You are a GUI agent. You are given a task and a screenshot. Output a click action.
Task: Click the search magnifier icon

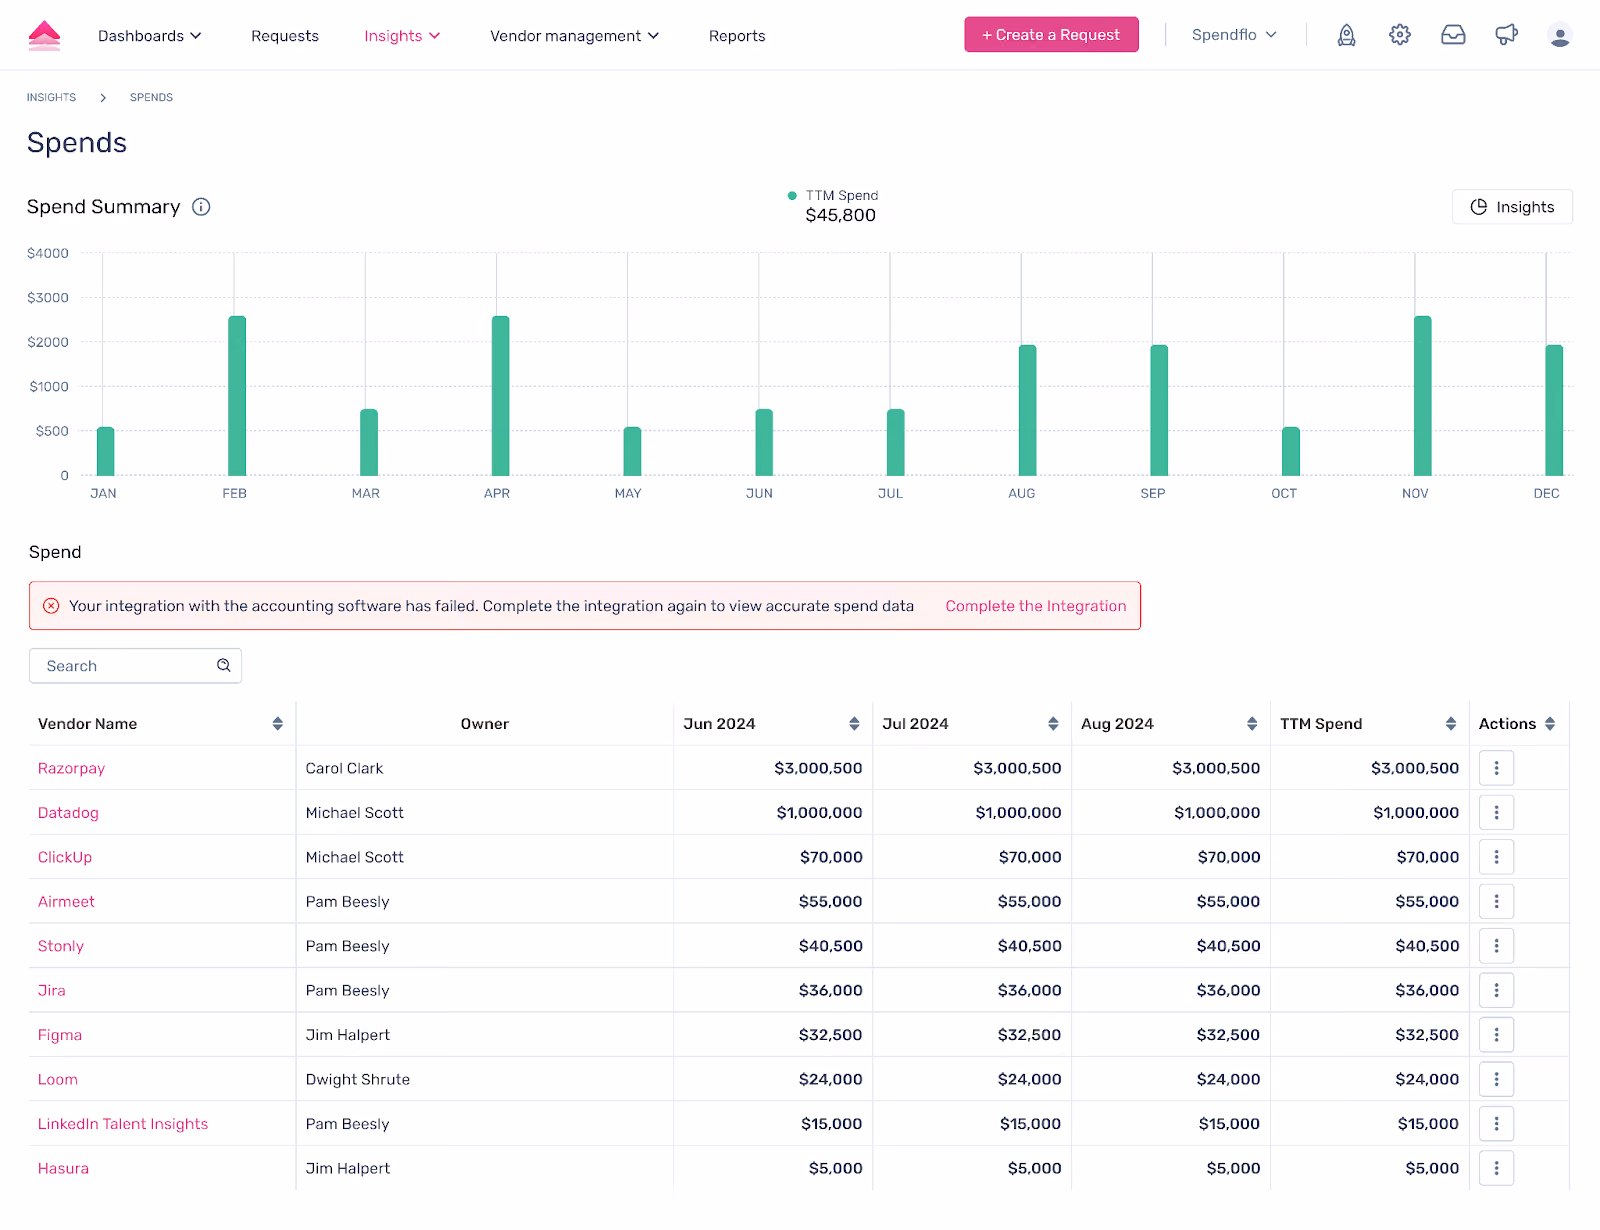tap(224, 666)
